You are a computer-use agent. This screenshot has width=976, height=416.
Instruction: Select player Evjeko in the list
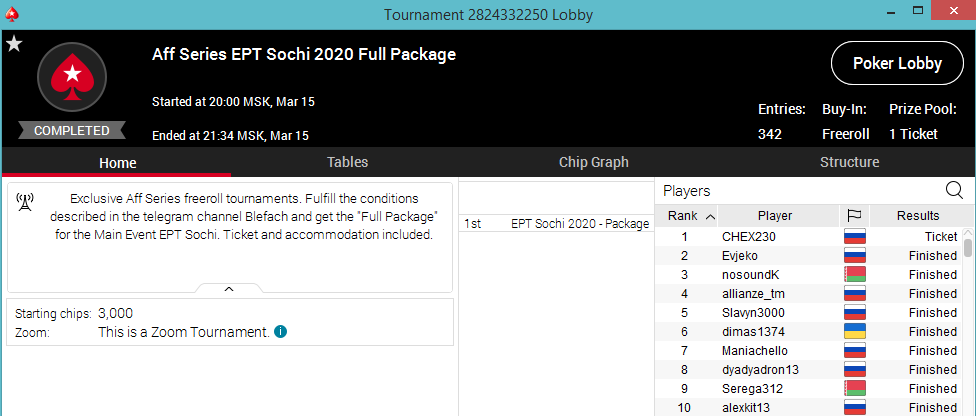pyautogui.click(x=740, y=256)
